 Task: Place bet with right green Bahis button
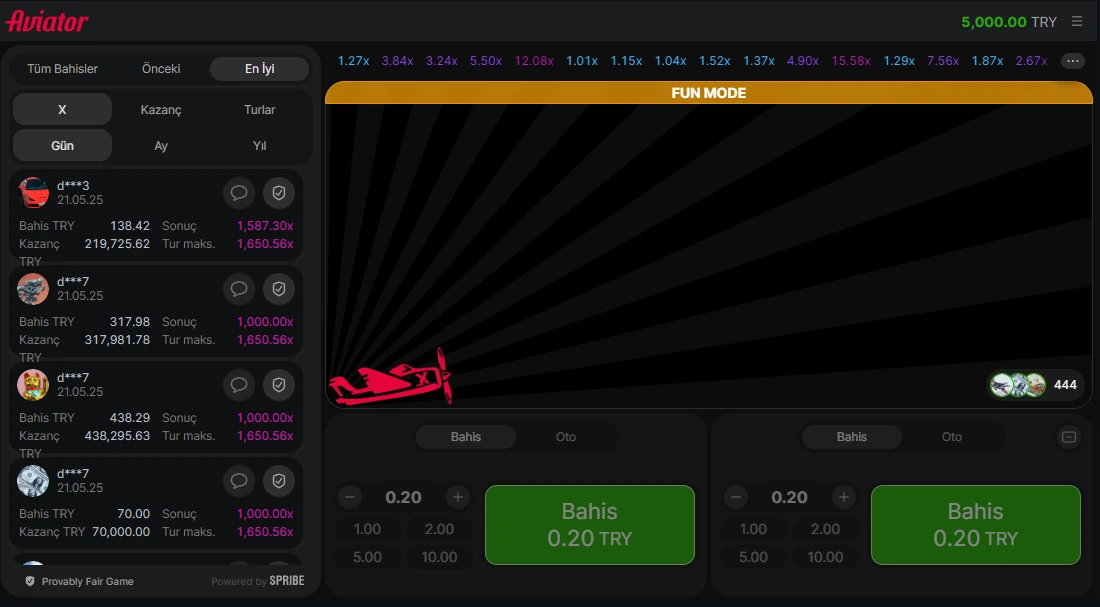pyautogui.click(x=976, y=525)
